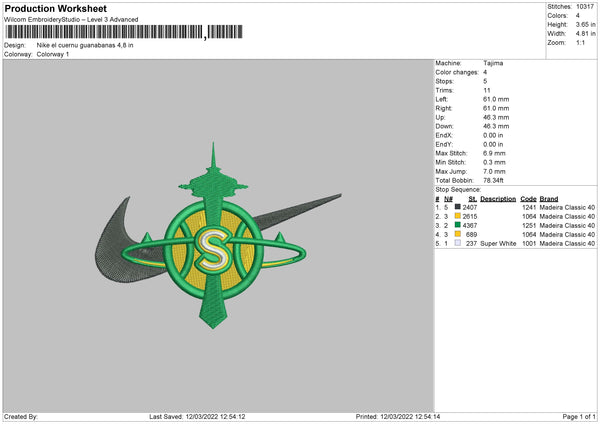Select the Total Bobbin value '78.34ft'
This screenshot has width=600, height=424.
tap(494, 180)
